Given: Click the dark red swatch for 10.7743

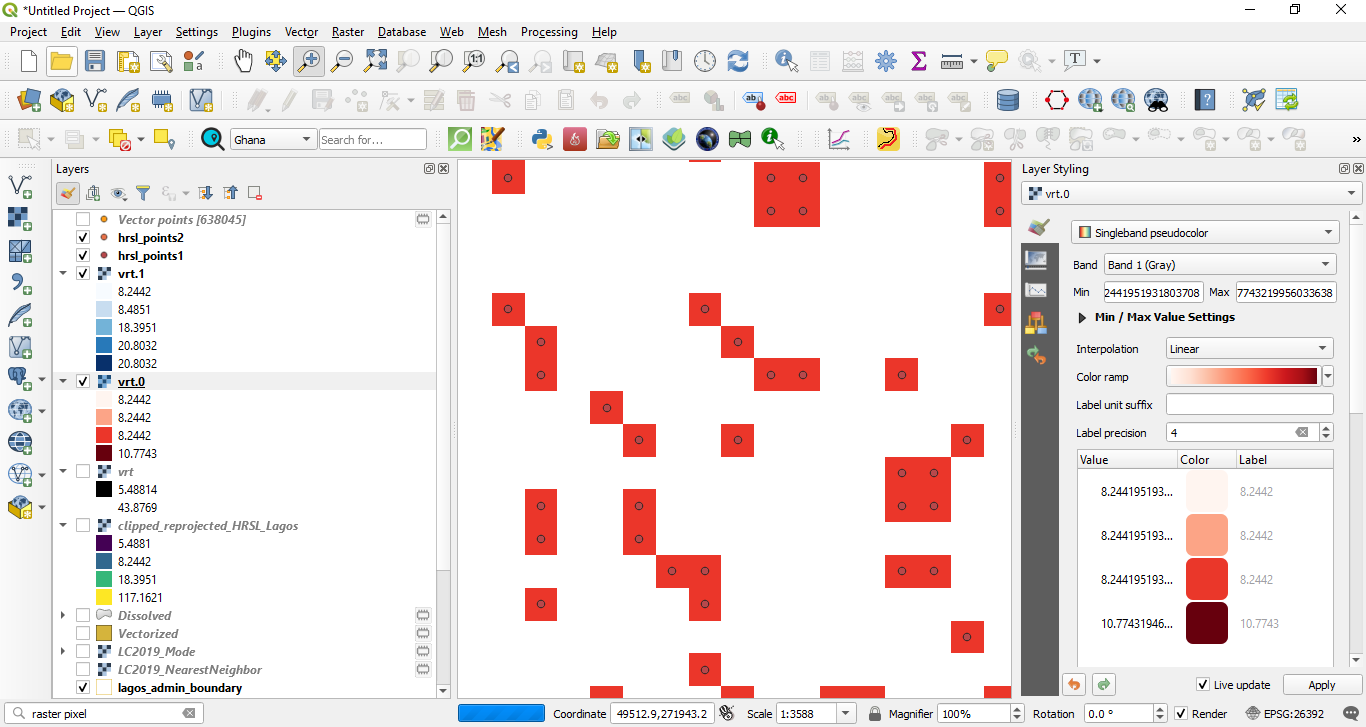Looking at the screenshot, I should [x=1207, y=623].
